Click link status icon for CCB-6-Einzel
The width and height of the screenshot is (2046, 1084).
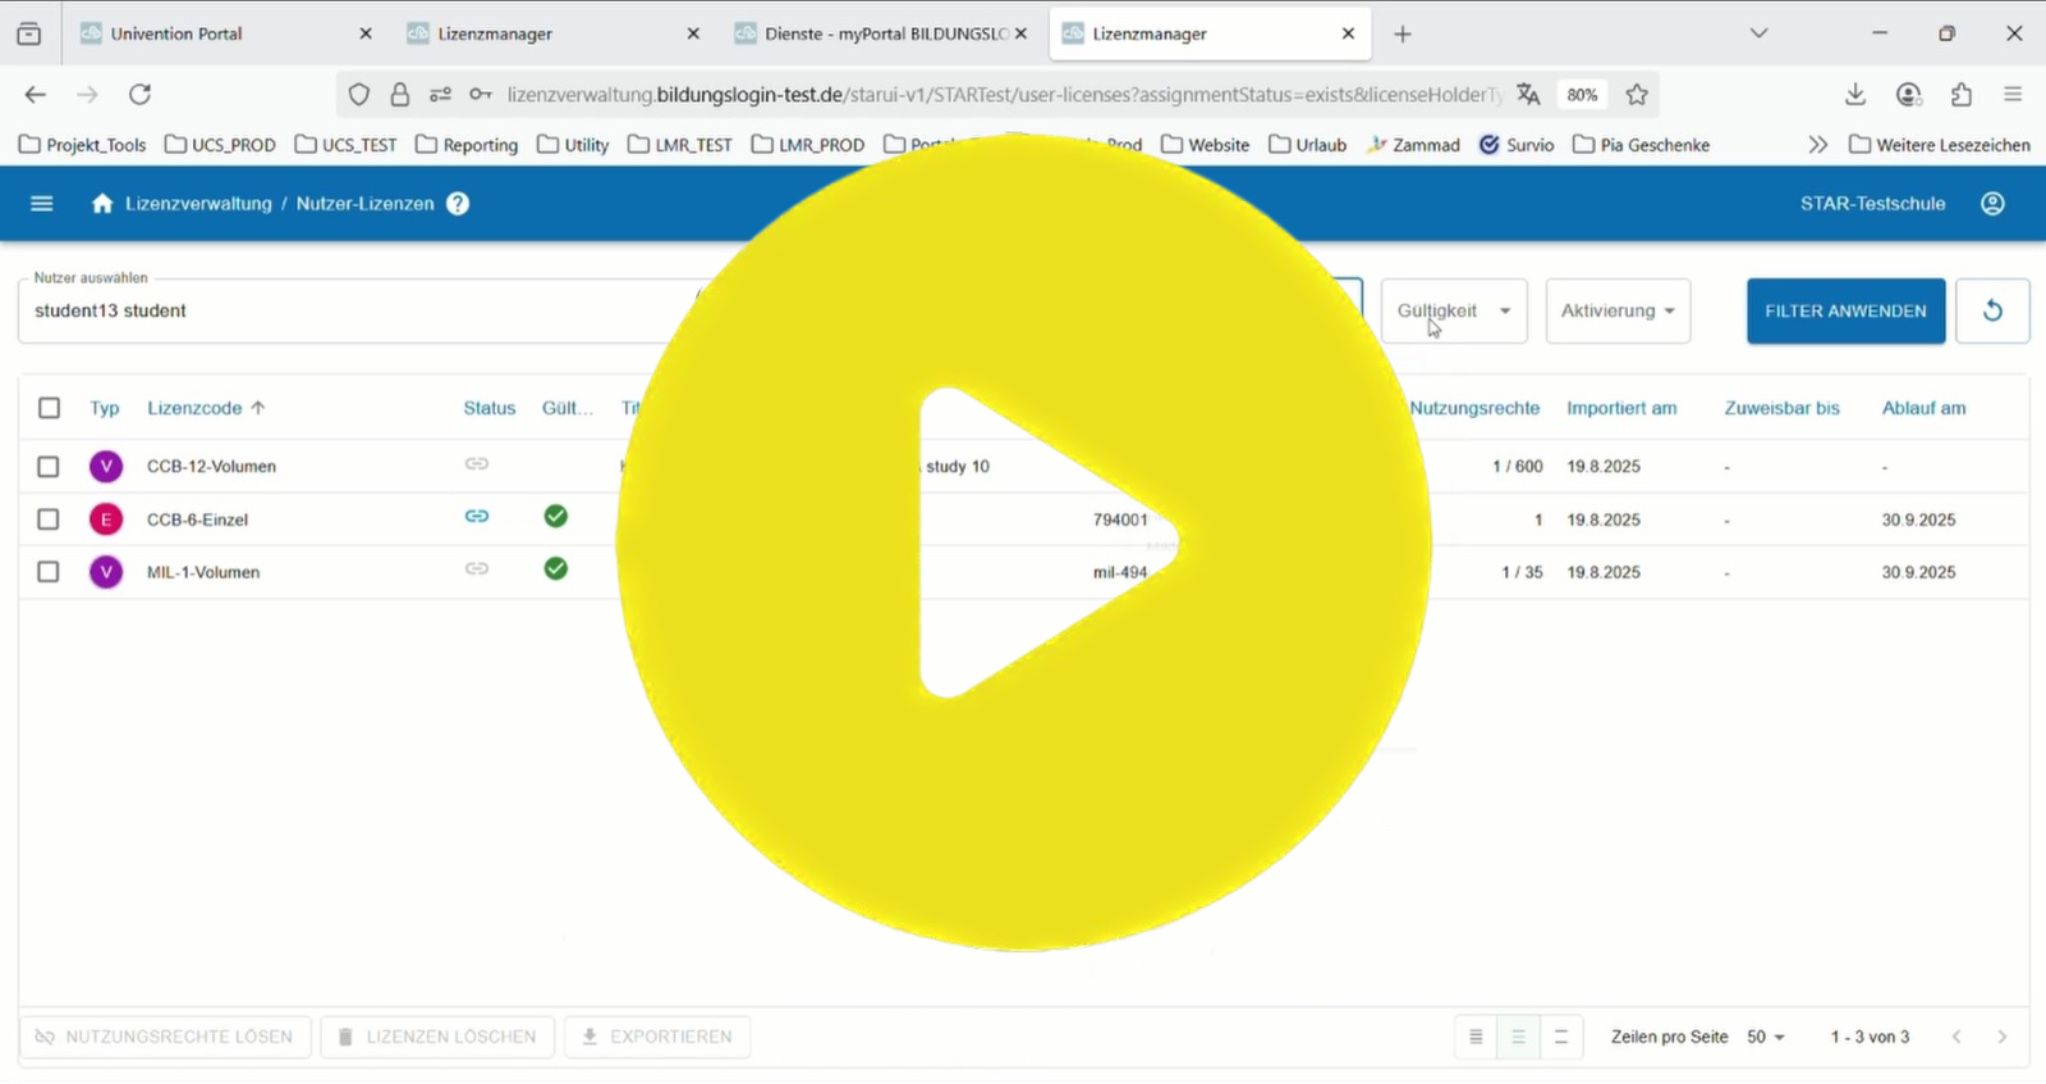(477, 517)
